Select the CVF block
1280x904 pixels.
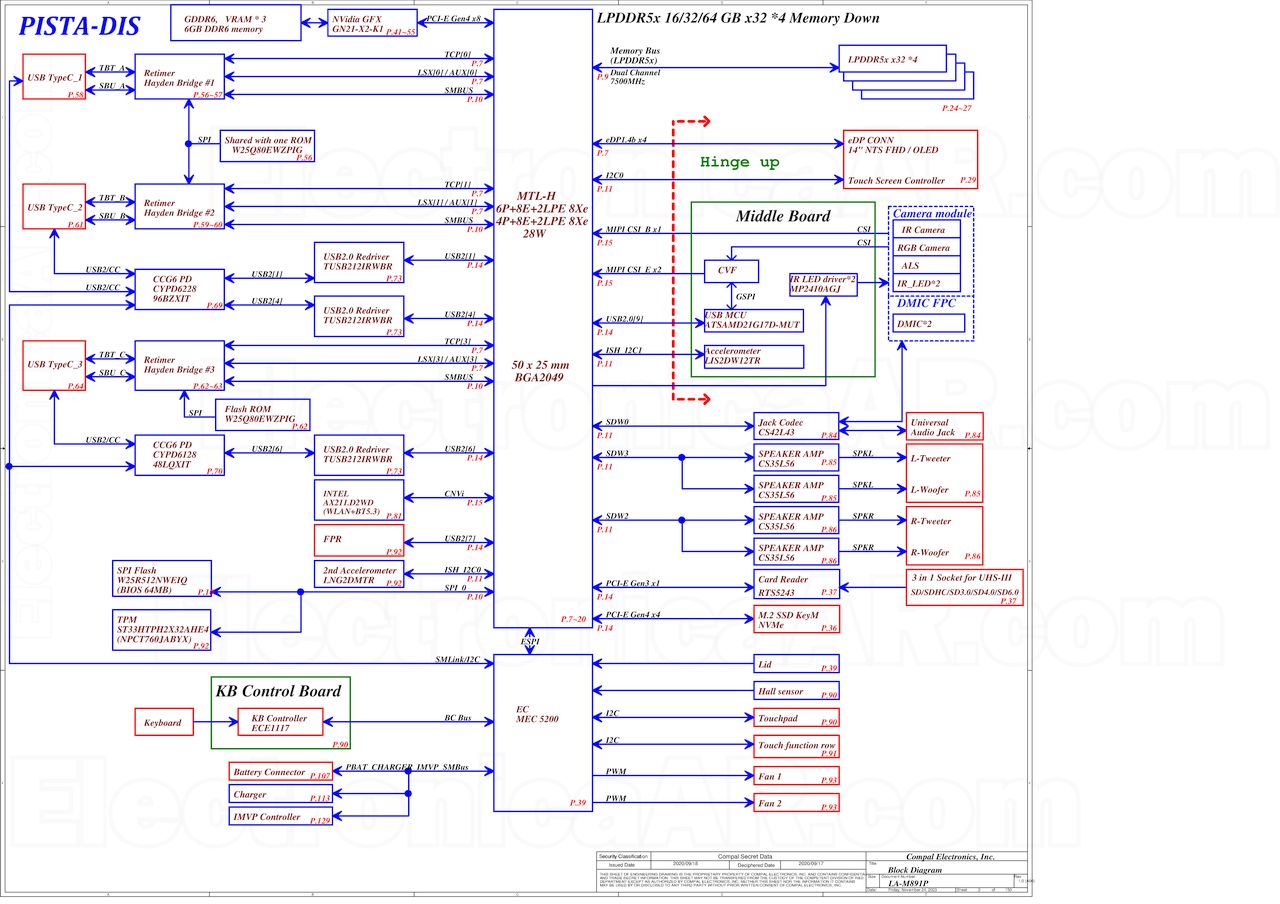(732, 271)
